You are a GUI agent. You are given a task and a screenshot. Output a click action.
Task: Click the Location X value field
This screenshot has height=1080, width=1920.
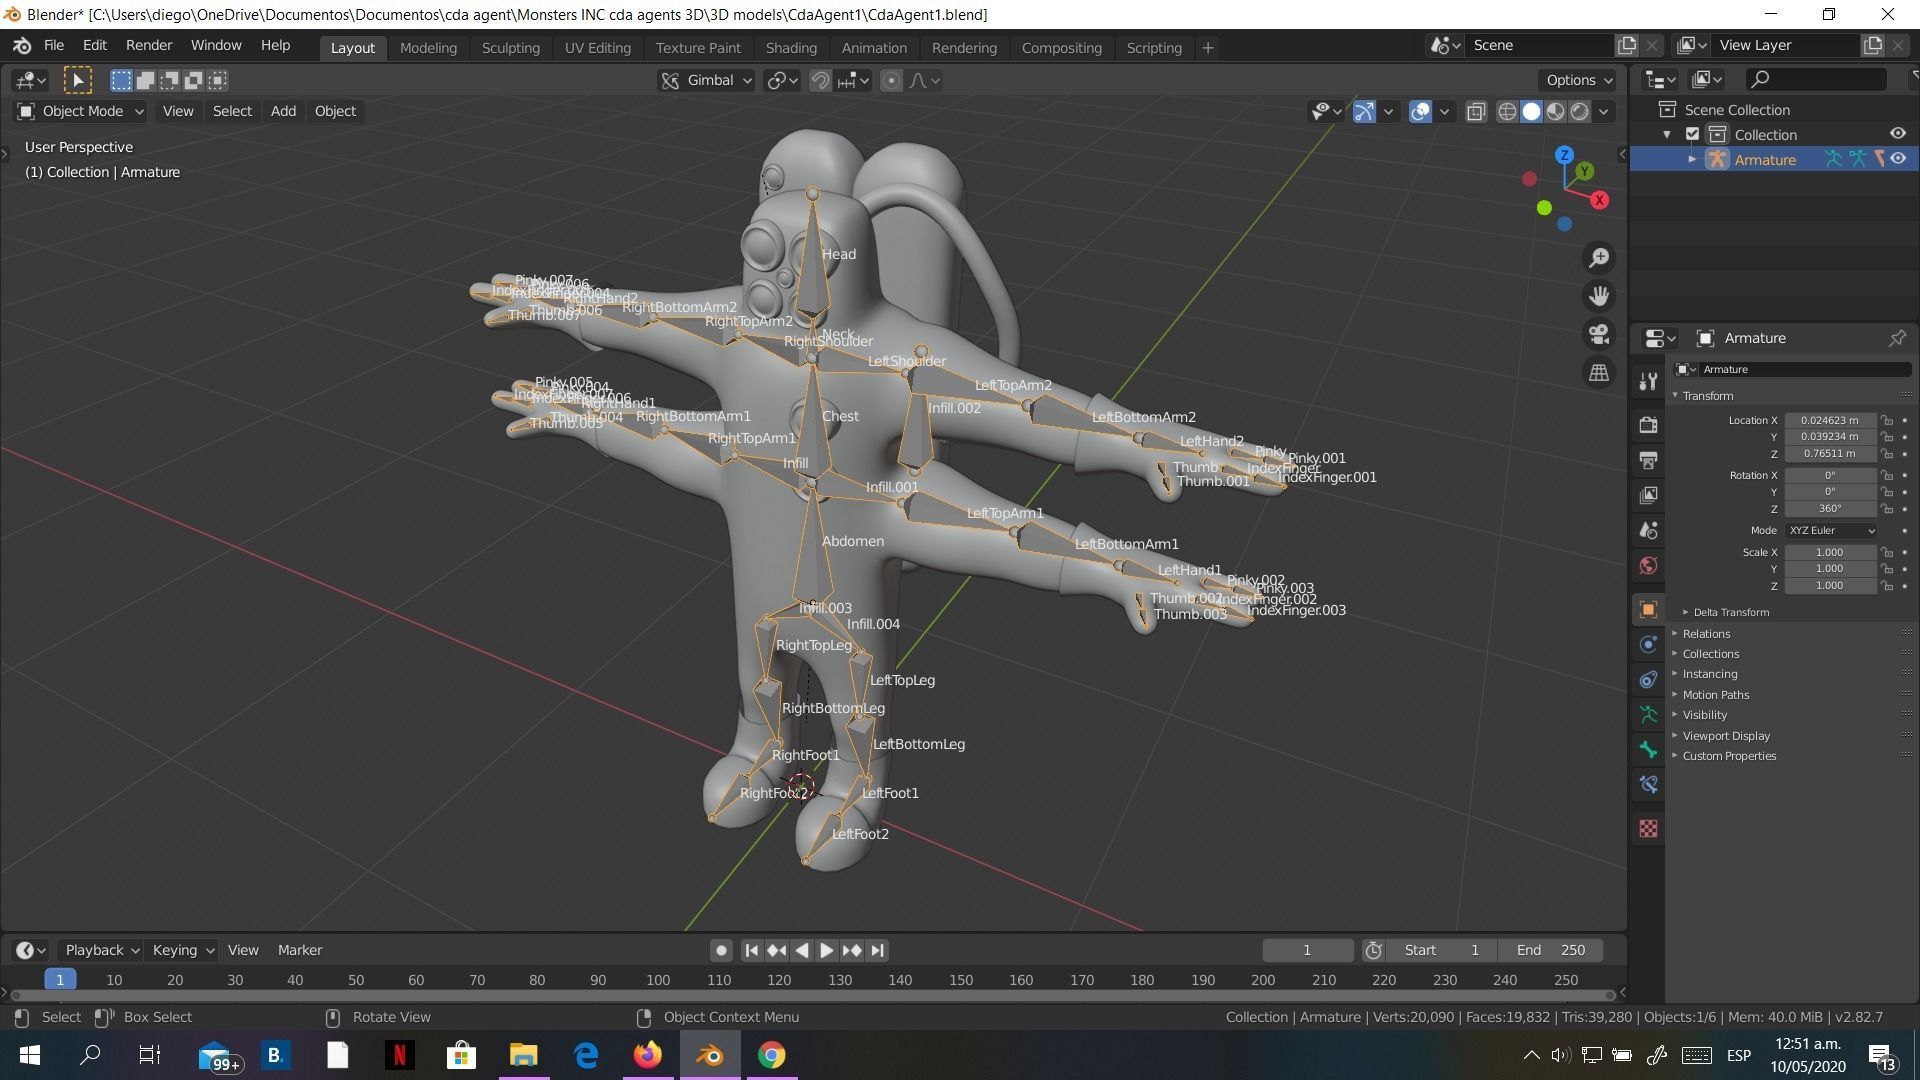point(1829,420)
